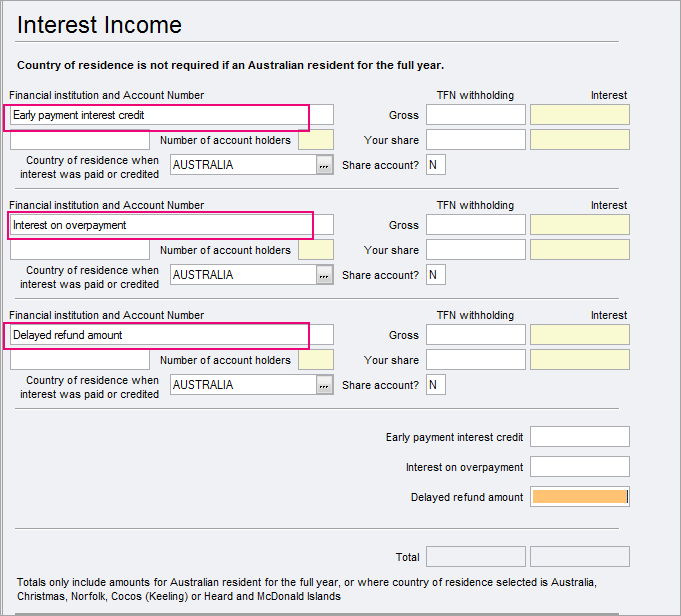681x616 pixels.
Task: Open country lookup for Interest on overpayment section
Action: coord(324,275)
